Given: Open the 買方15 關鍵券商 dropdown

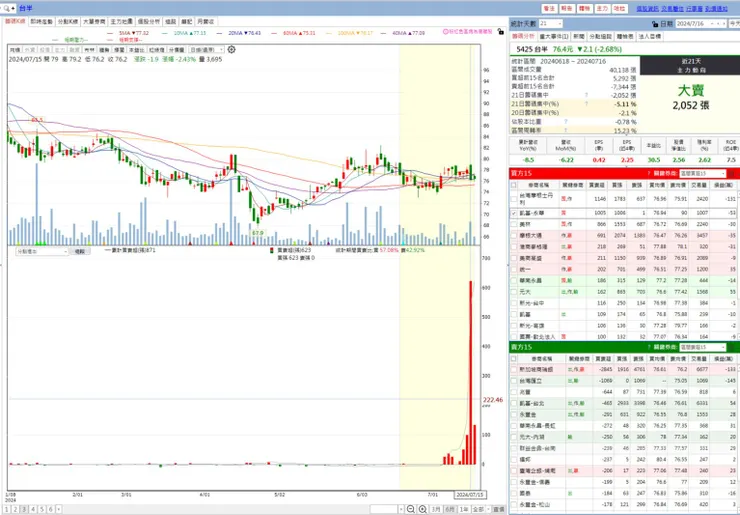Looking at the screenshot, I should click(702, 174).
